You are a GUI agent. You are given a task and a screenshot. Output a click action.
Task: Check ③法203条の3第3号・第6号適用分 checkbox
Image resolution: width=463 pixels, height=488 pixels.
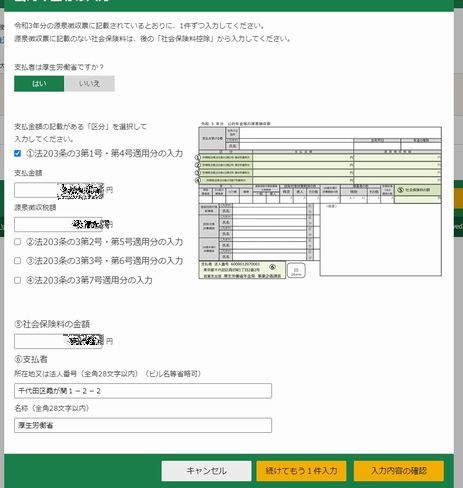18,261
